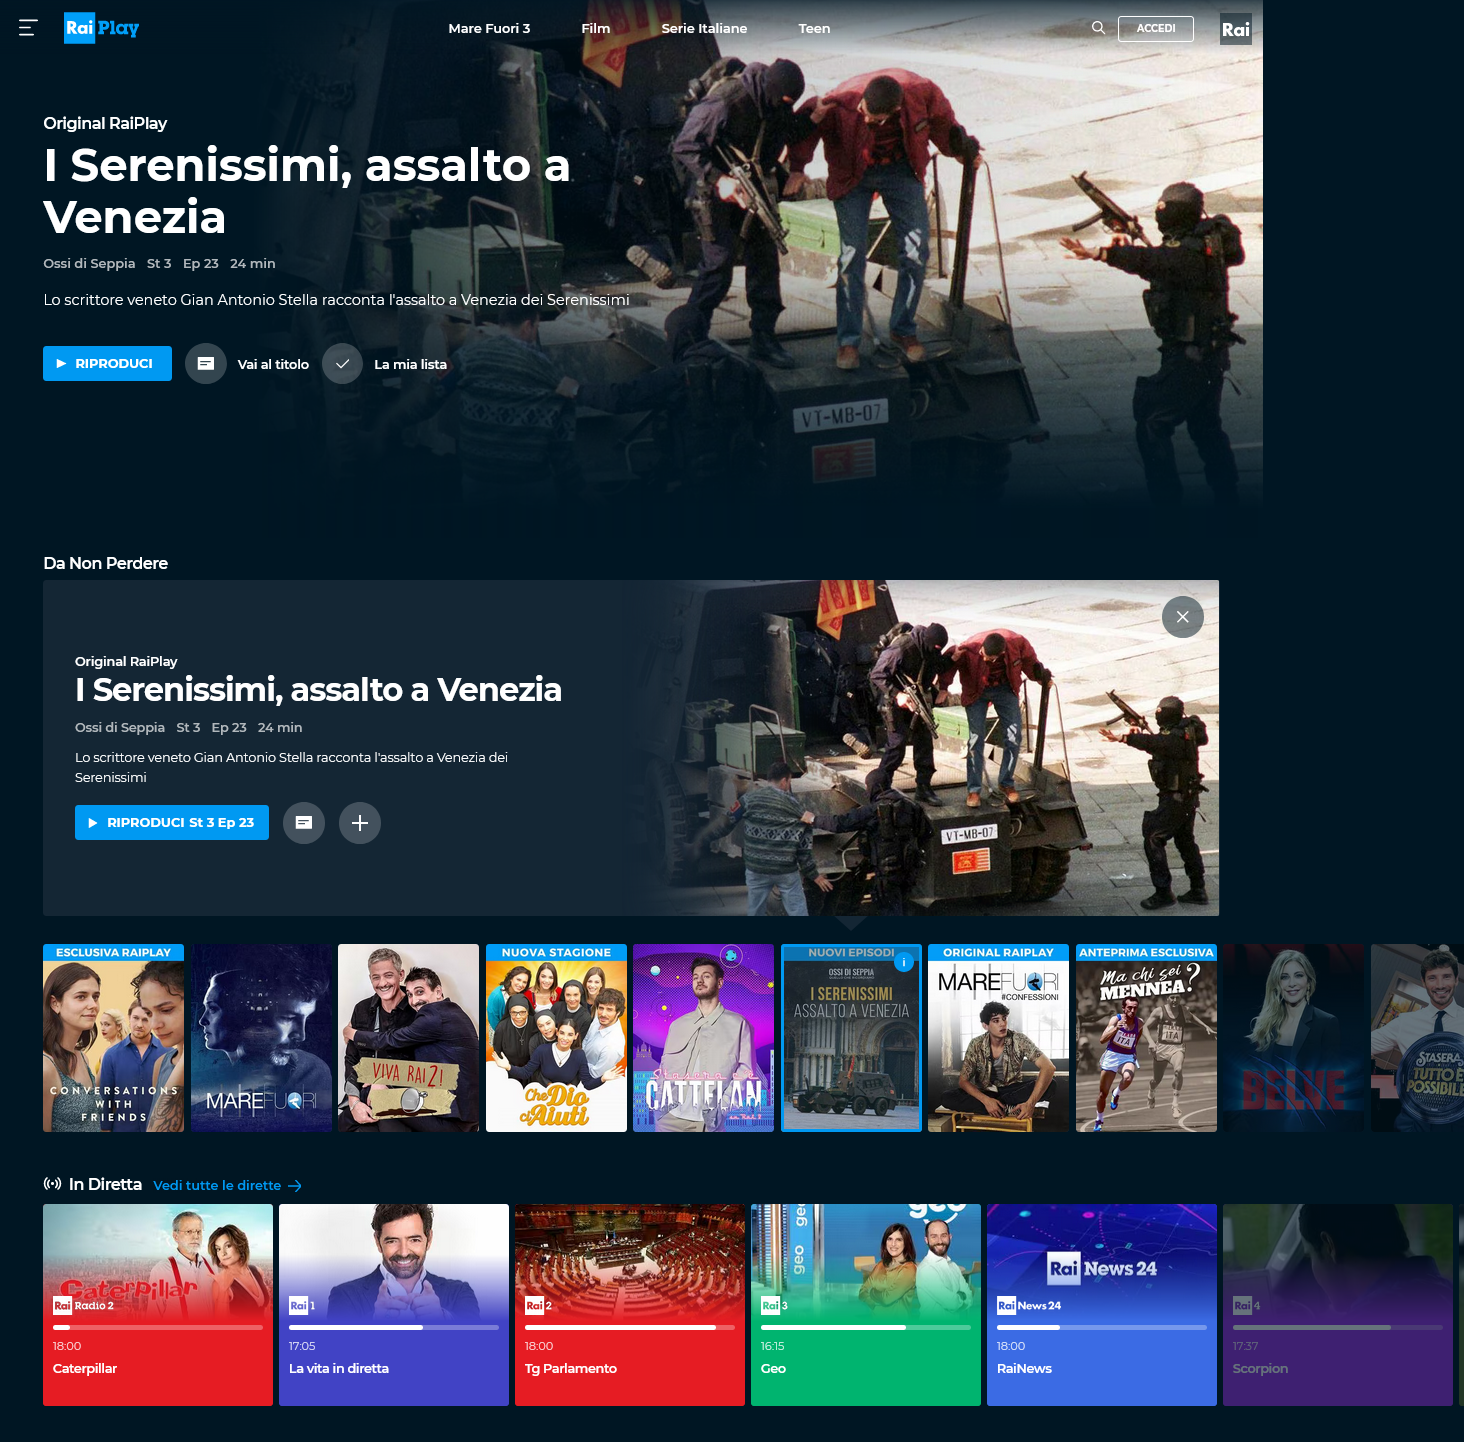This screenshot has width=1464, height=1442.
Task: Open Caterpillar Rai Radio 2 live card
Action: pyautogui.click(x=158, y=1305)
